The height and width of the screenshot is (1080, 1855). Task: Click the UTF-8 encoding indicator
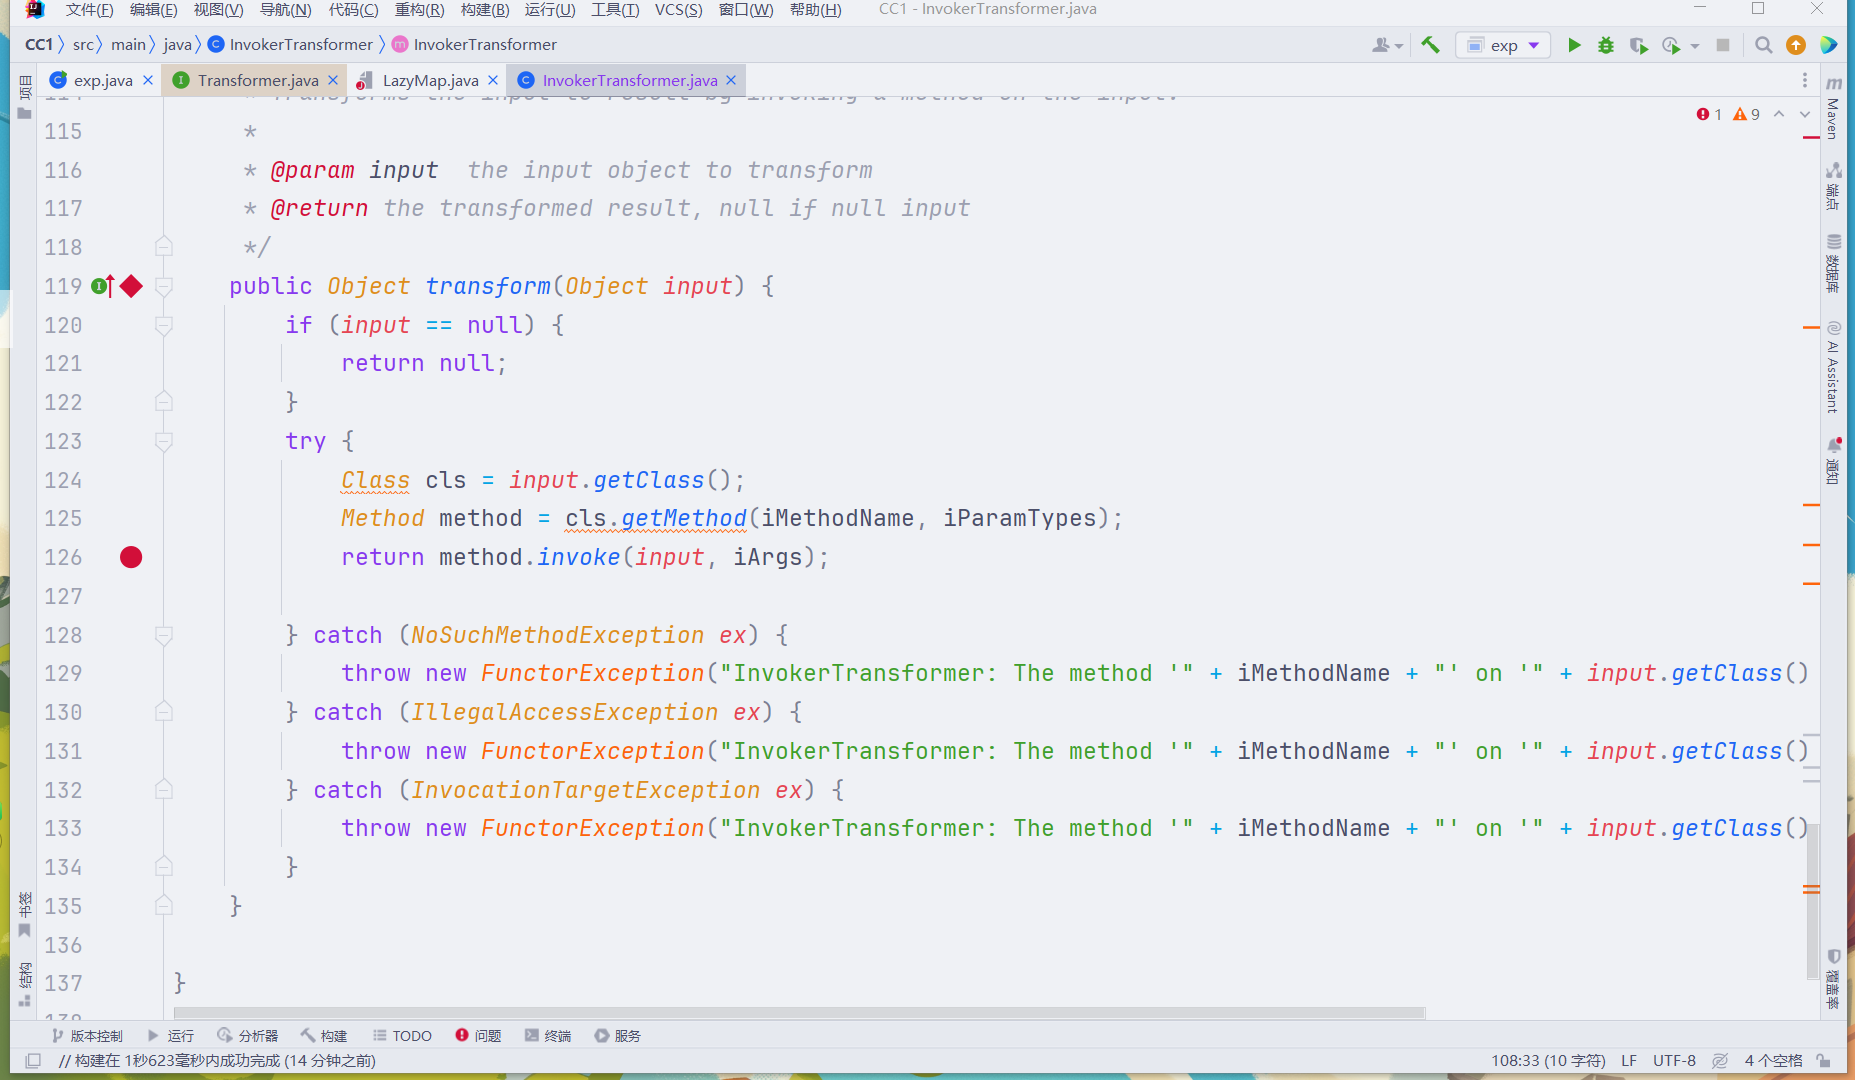pos(1673,1060)
